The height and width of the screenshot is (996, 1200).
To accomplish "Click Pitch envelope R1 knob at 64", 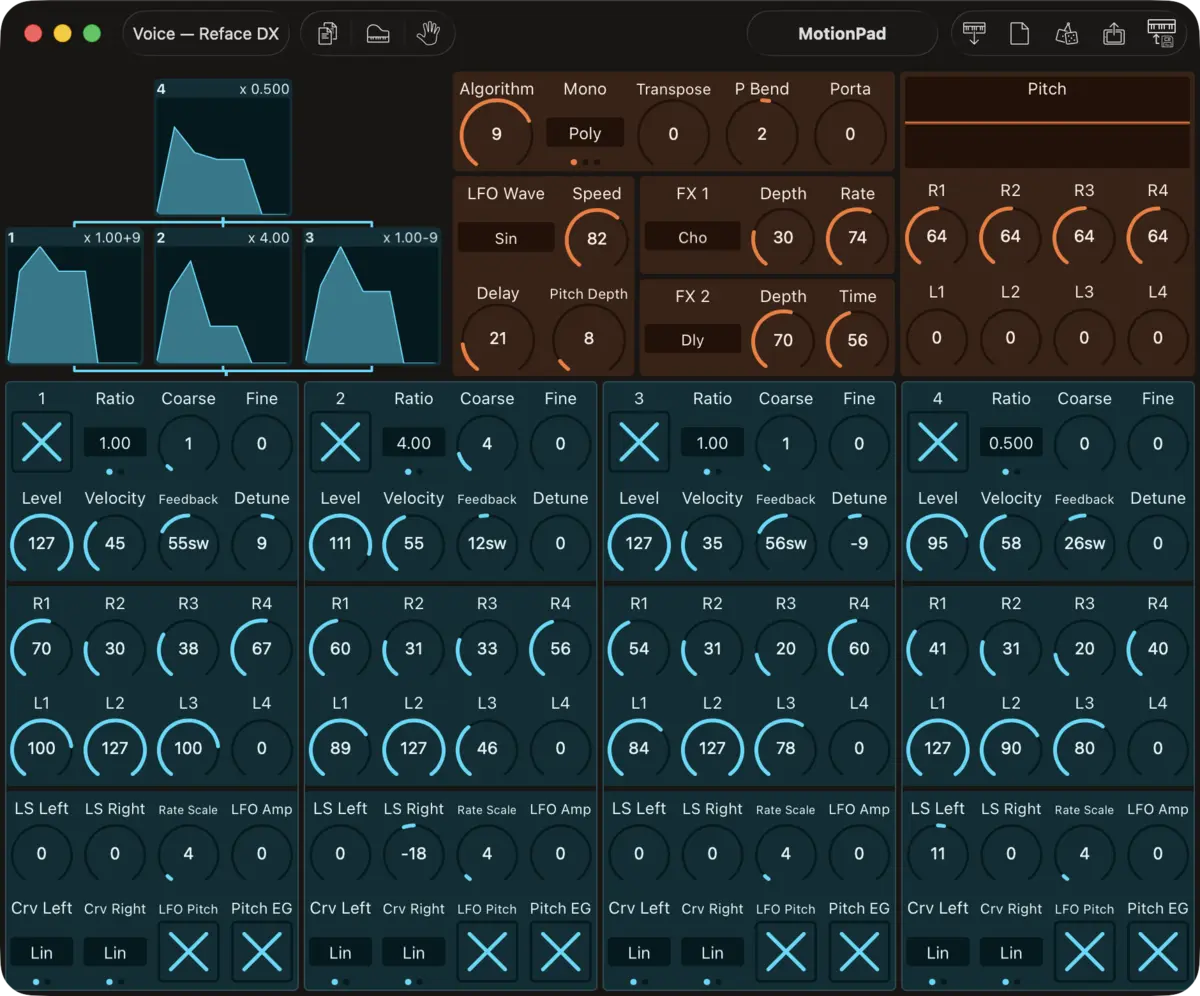I will pyautogui.click(x=937, y=237).
